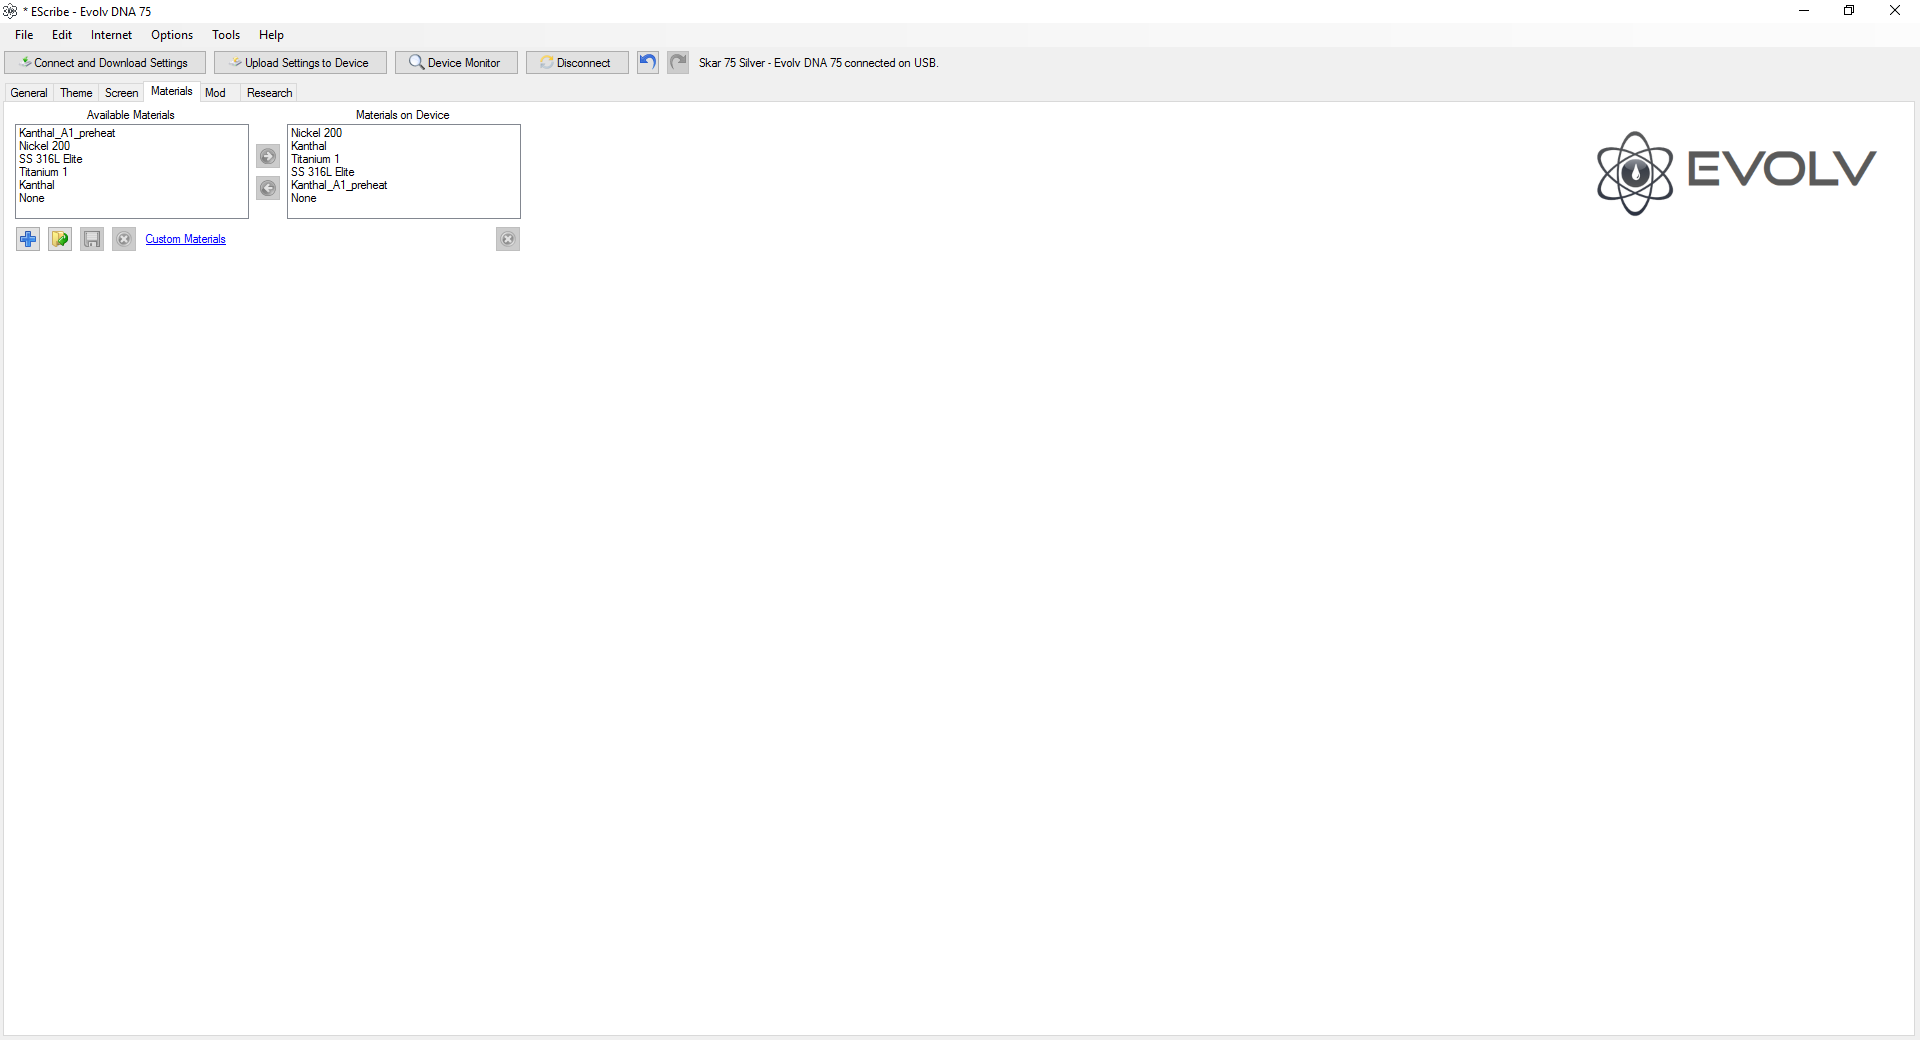Open the Internet menu
This screenshot has height=1040, width=1920.
coord(111,35)
